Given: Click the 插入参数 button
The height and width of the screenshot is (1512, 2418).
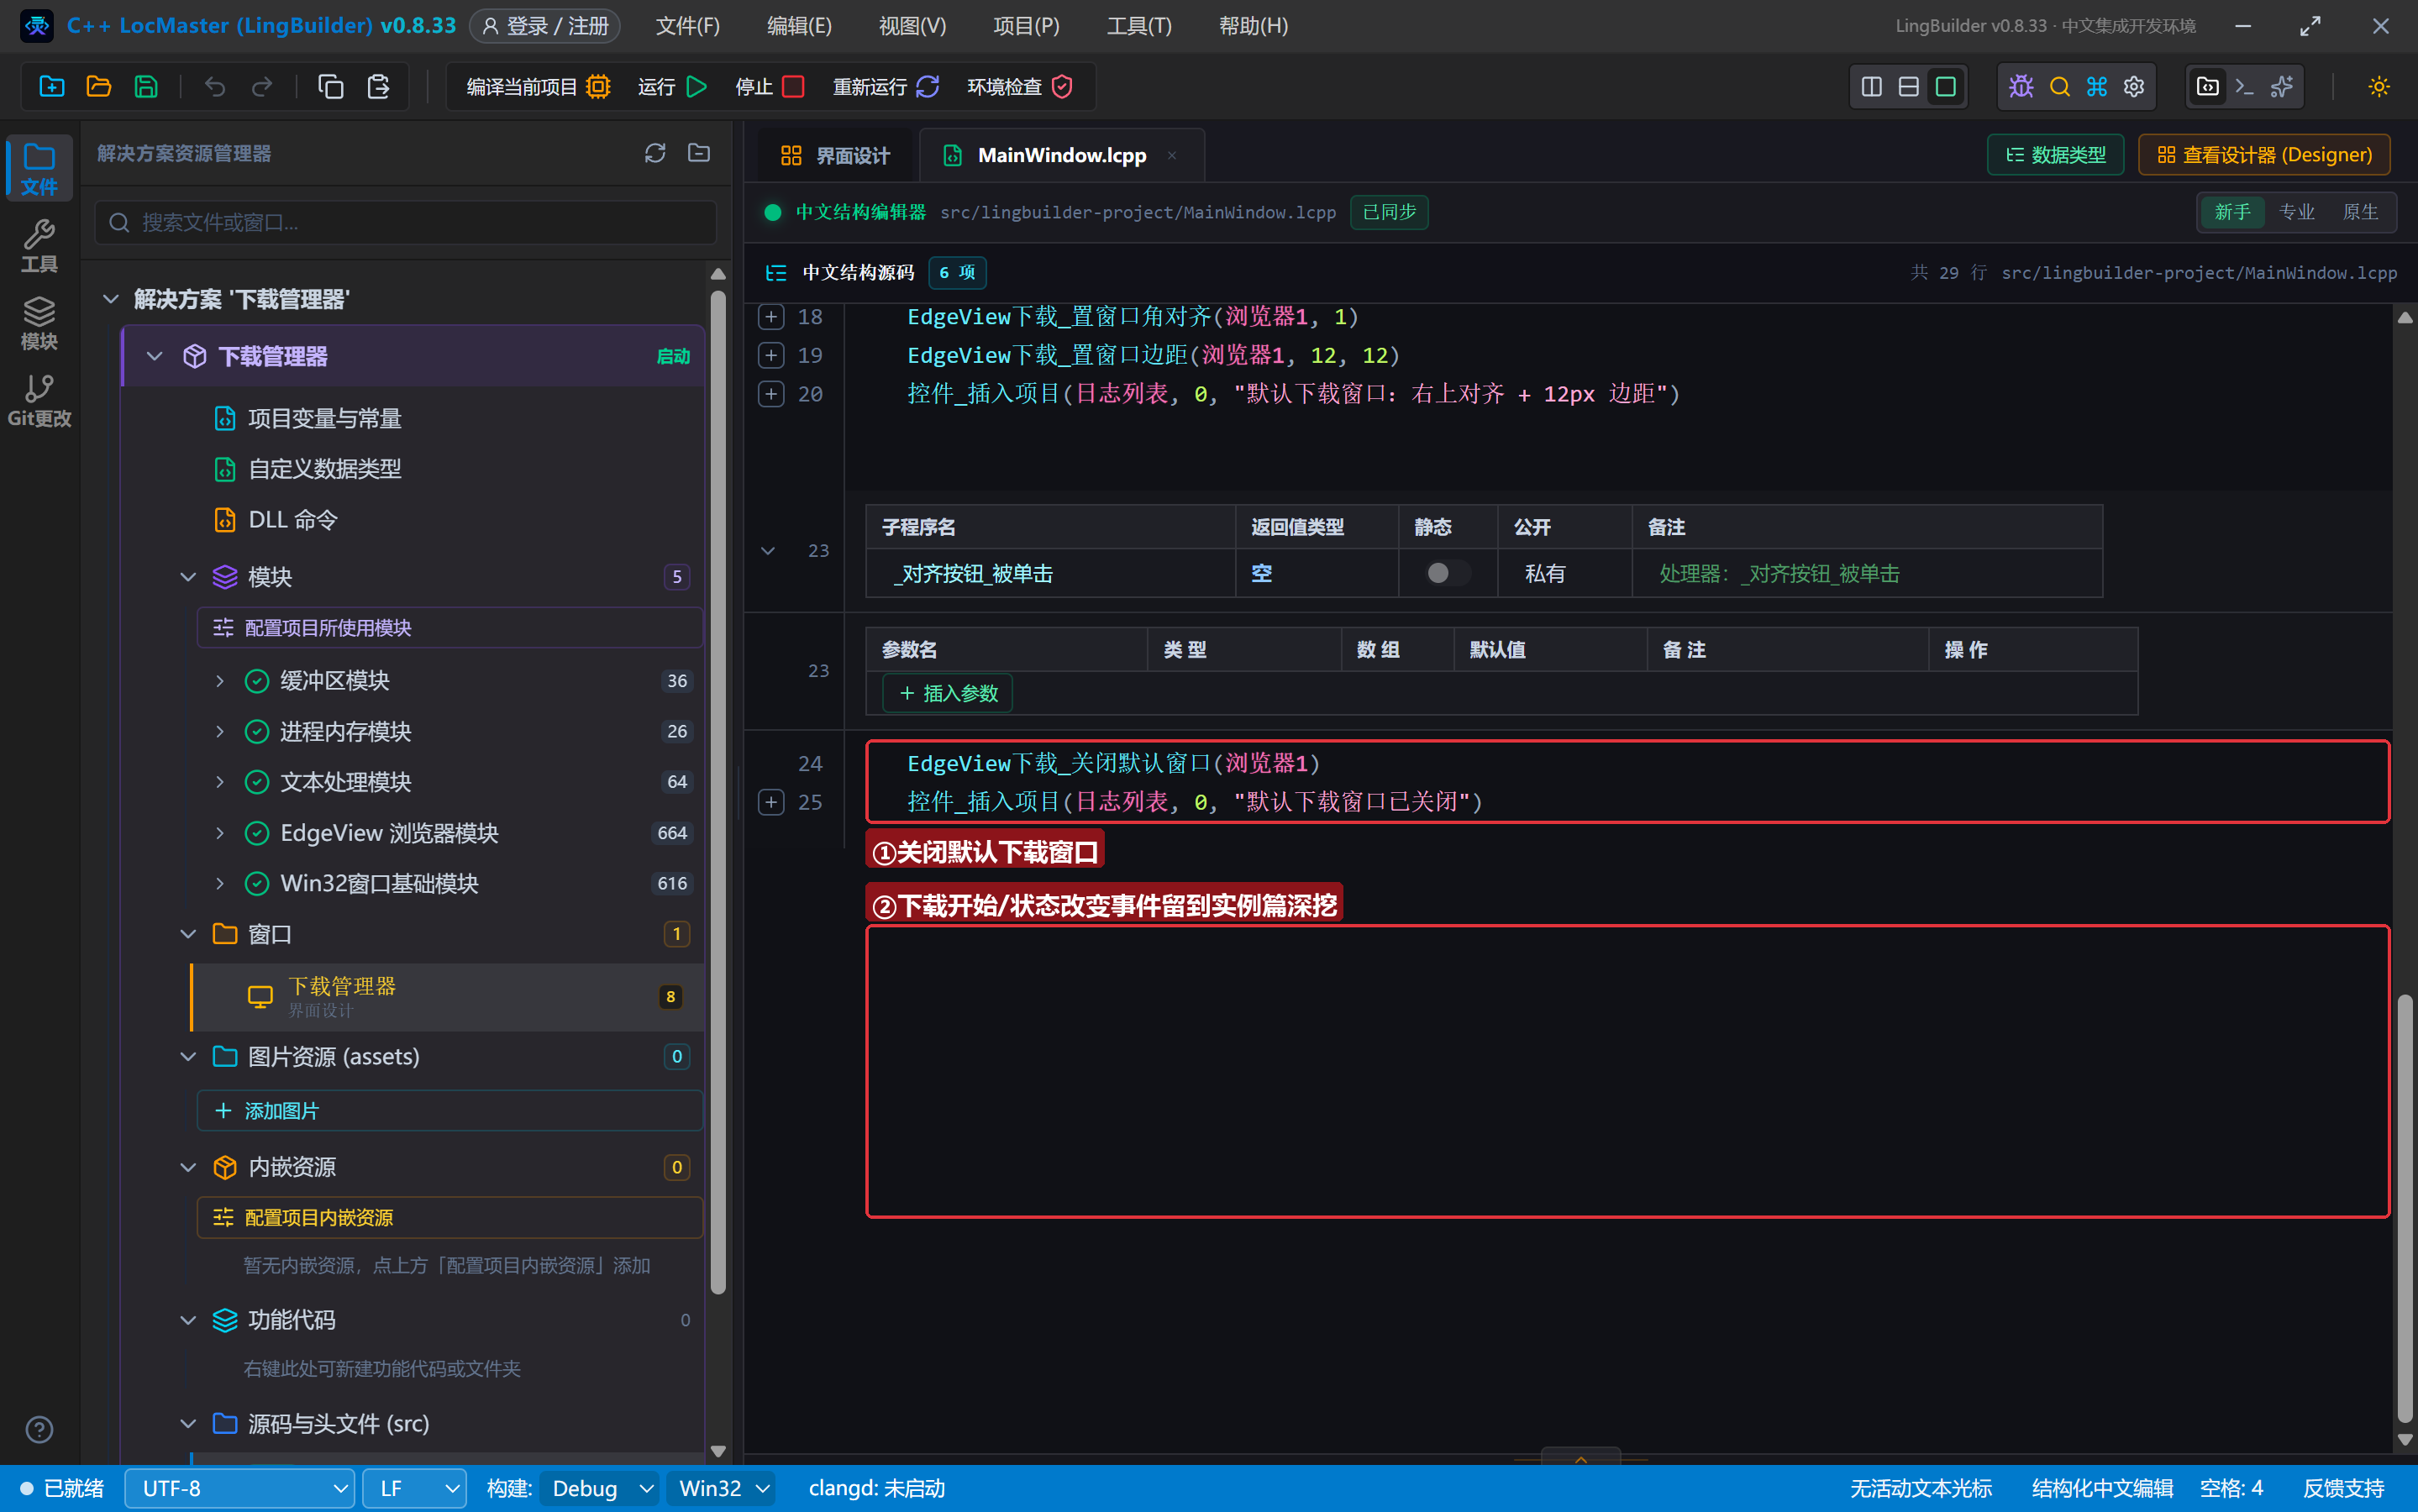Looking at the screenshot, I should [x=948, y=693].
